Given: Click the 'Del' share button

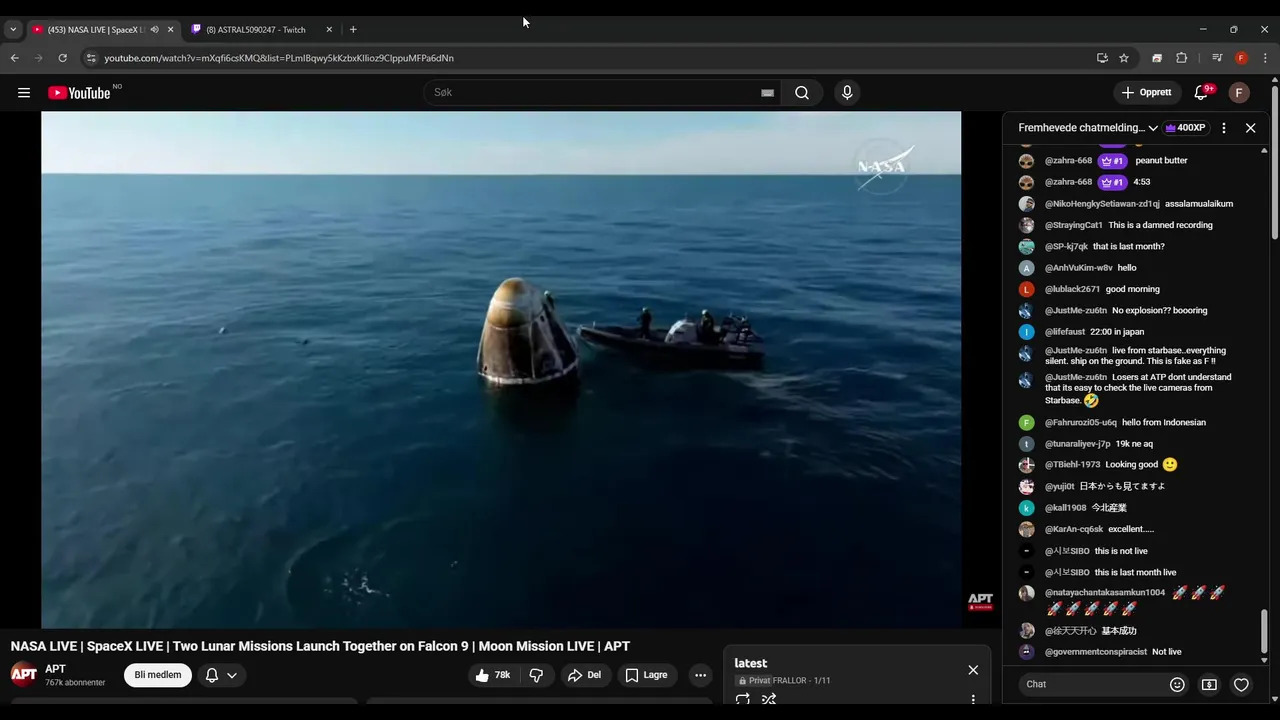Looking at the screenshot, I should point(584,675).
